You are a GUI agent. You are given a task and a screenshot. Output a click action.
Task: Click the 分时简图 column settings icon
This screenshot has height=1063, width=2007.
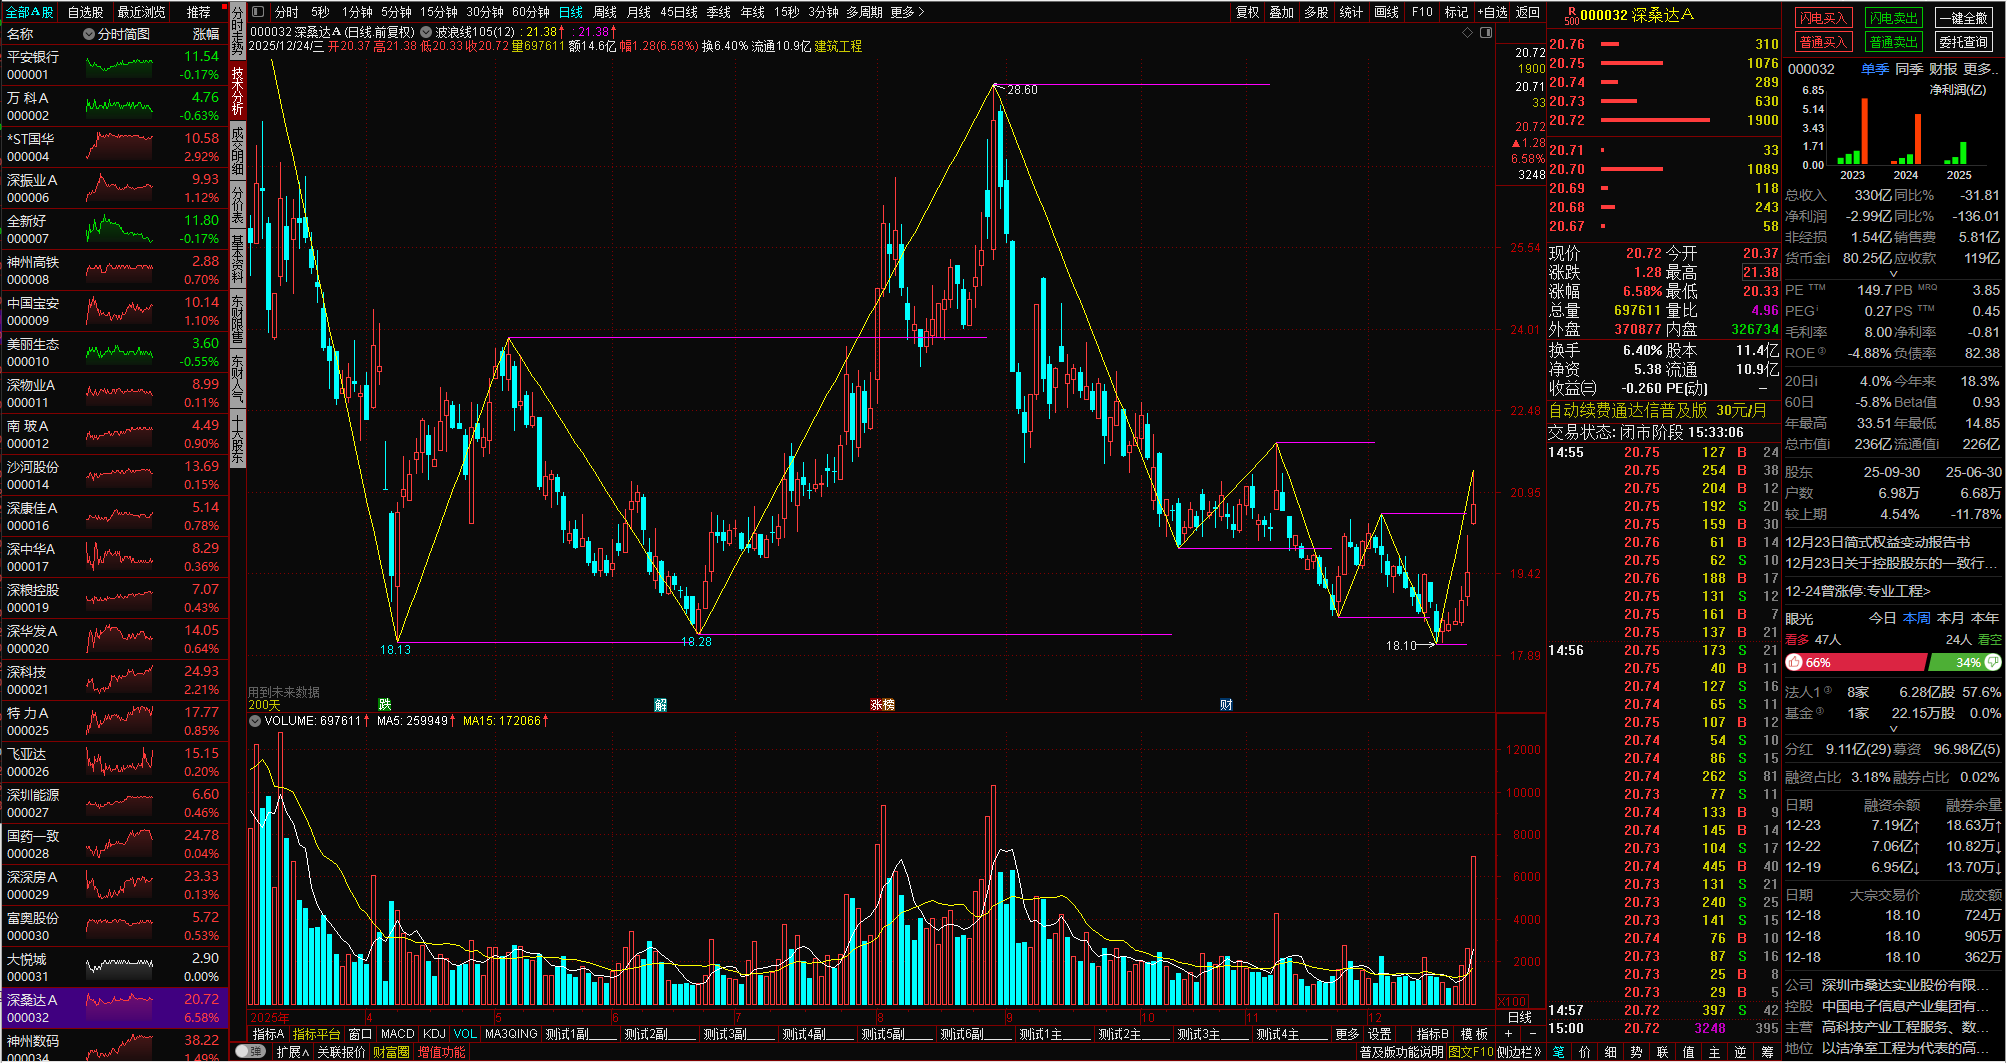point(89,34)
